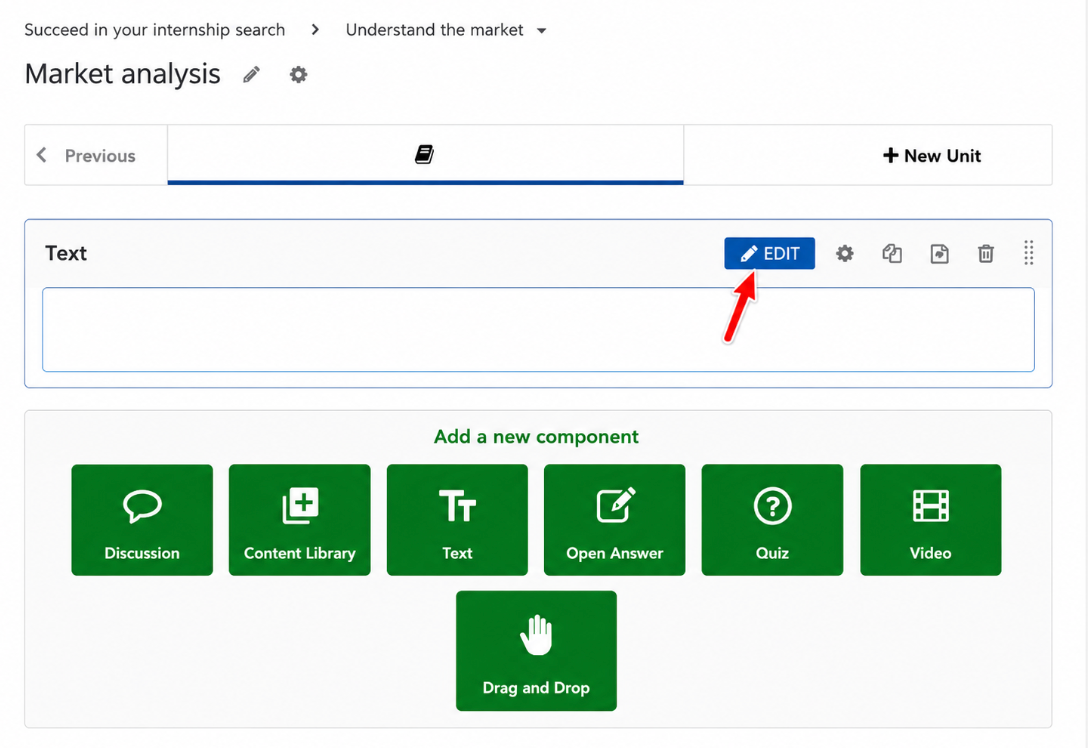
Task: Add a Content Library component
Action: [300, 520]
